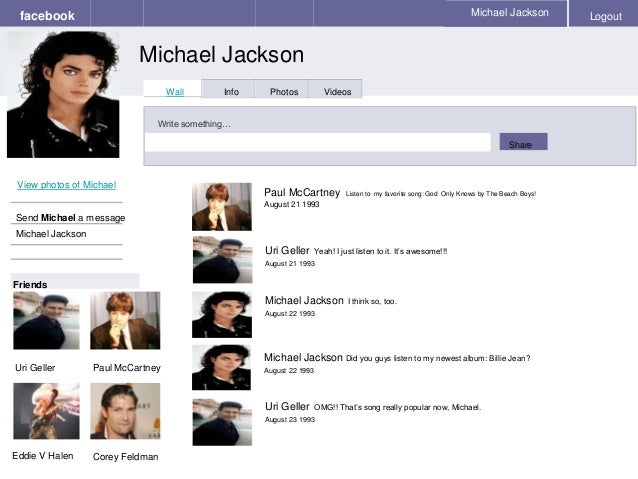Open the large Michael Jackson profile picture
Viewport: 638px width, 479px height.
click(x=63, y=94)
